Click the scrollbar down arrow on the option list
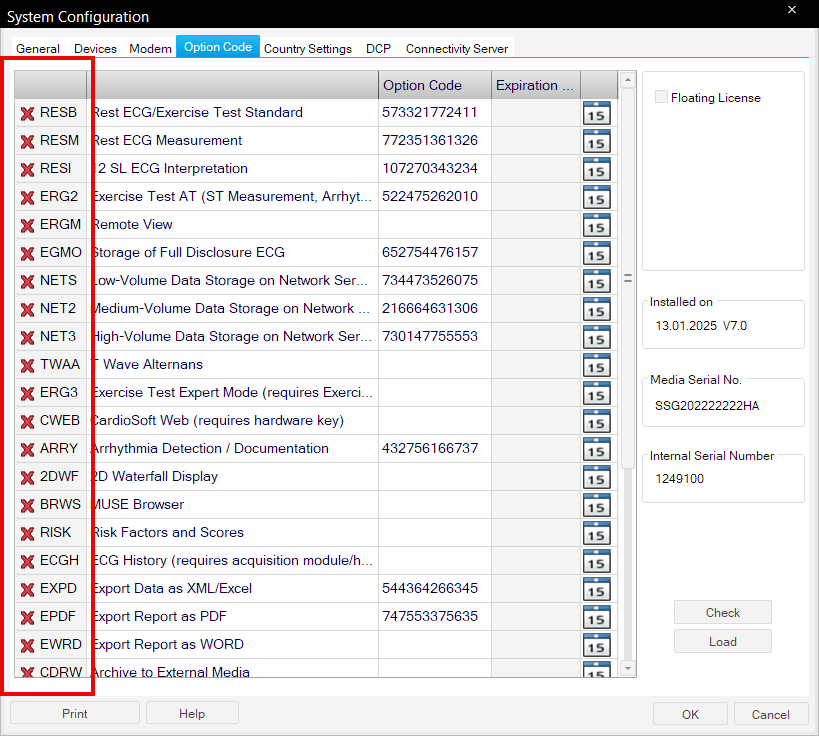The height and width of the screenshot is (736, 819). [x=627, y=668]
